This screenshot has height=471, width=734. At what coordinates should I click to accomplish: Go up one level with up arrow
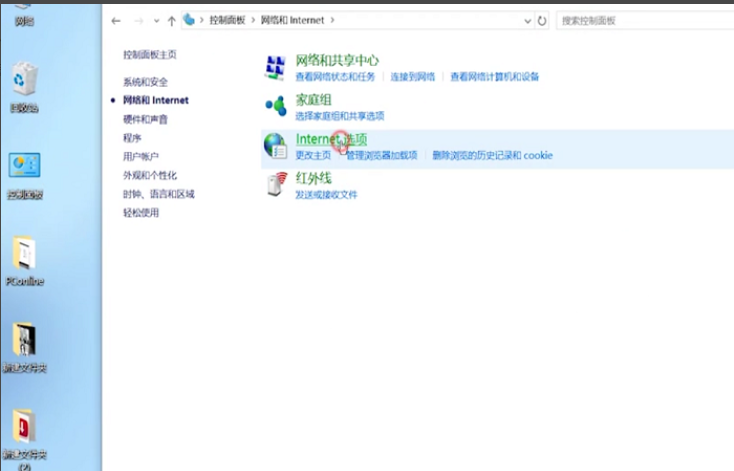coord(172,20)
